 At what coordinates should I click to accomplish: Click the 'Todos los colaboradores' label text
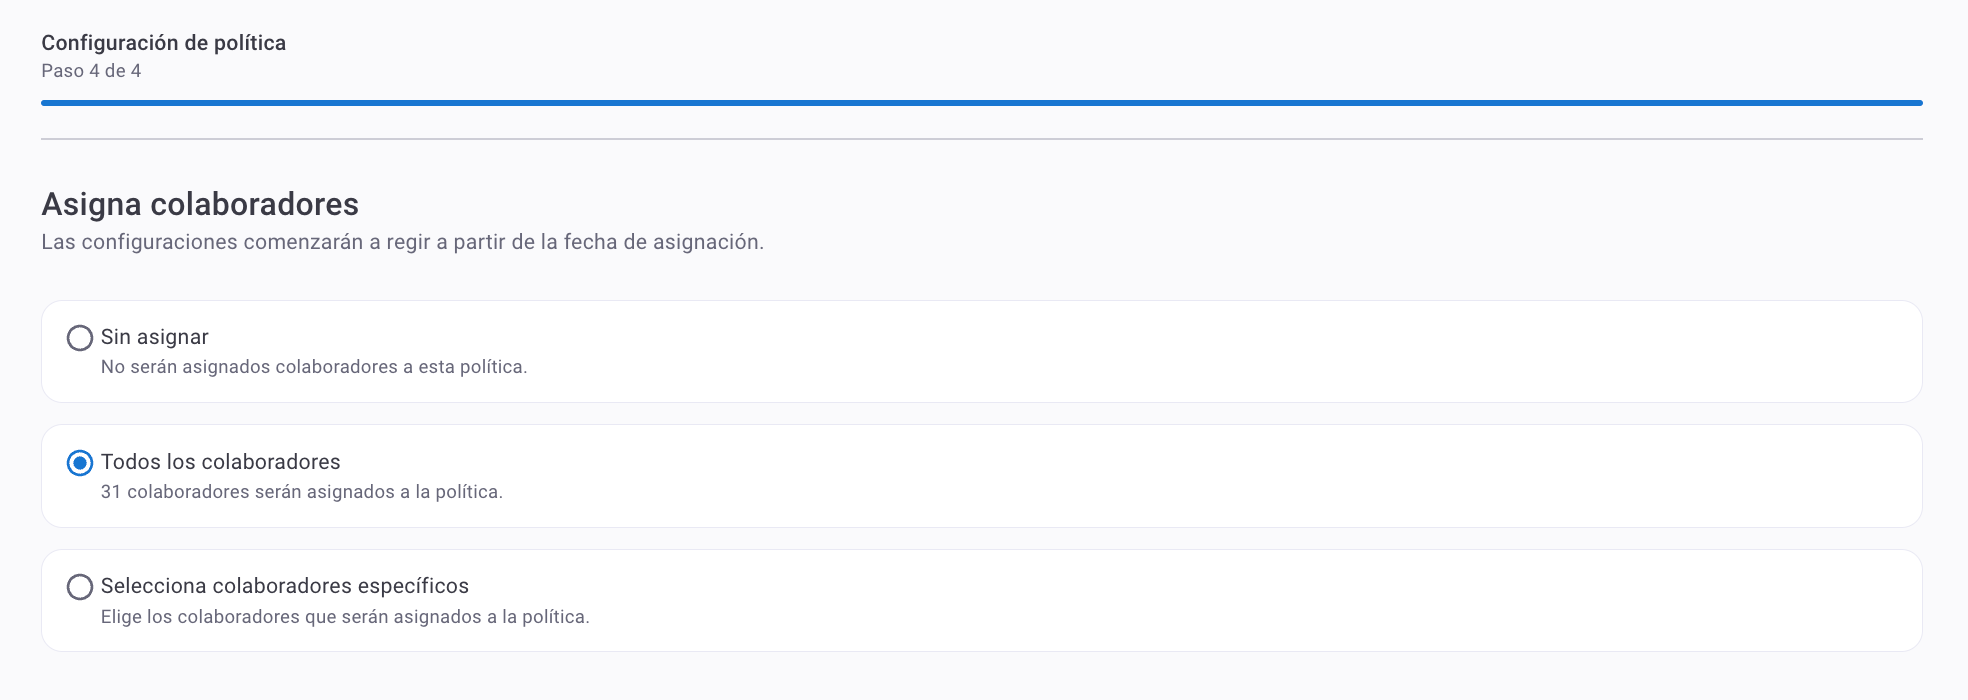coord(221,462)
